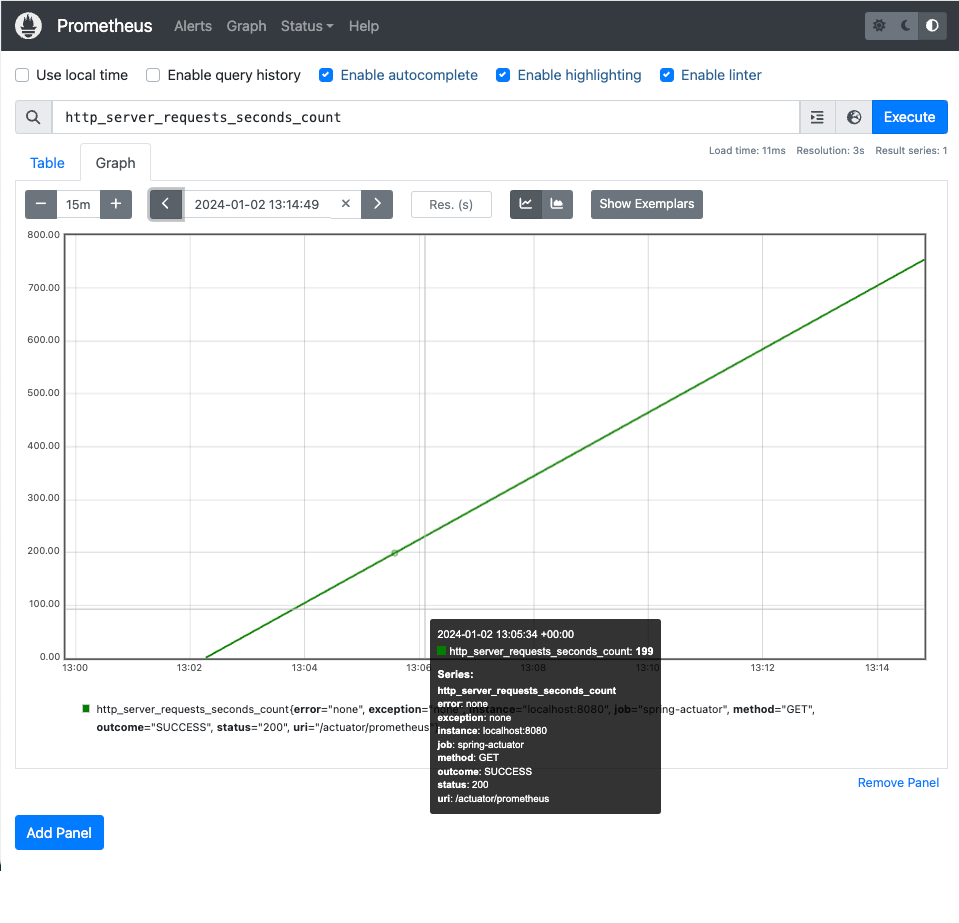The width and height of the screenshot is (959, 923).
Task: Disable Enable highlighting checkbox
Action: [x=503, y=75]
